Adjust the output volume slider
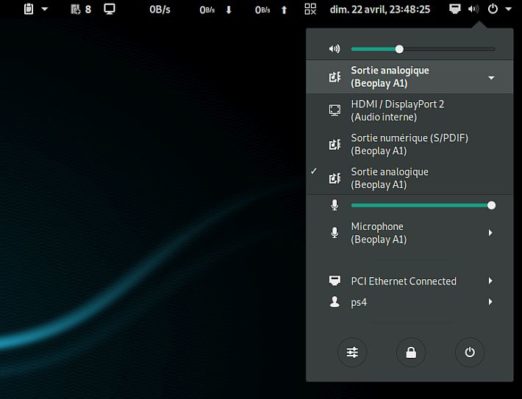522x399 pixels. [x=423, y=49]
